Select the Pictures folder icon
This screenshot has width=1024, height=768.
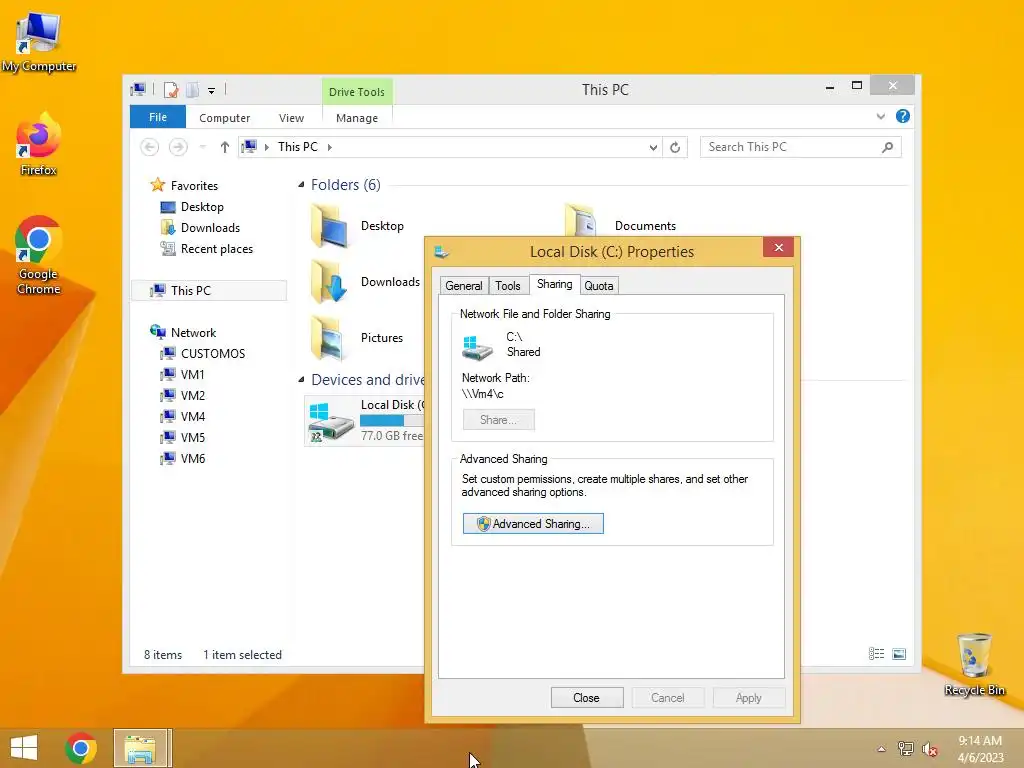click(329, 338)
